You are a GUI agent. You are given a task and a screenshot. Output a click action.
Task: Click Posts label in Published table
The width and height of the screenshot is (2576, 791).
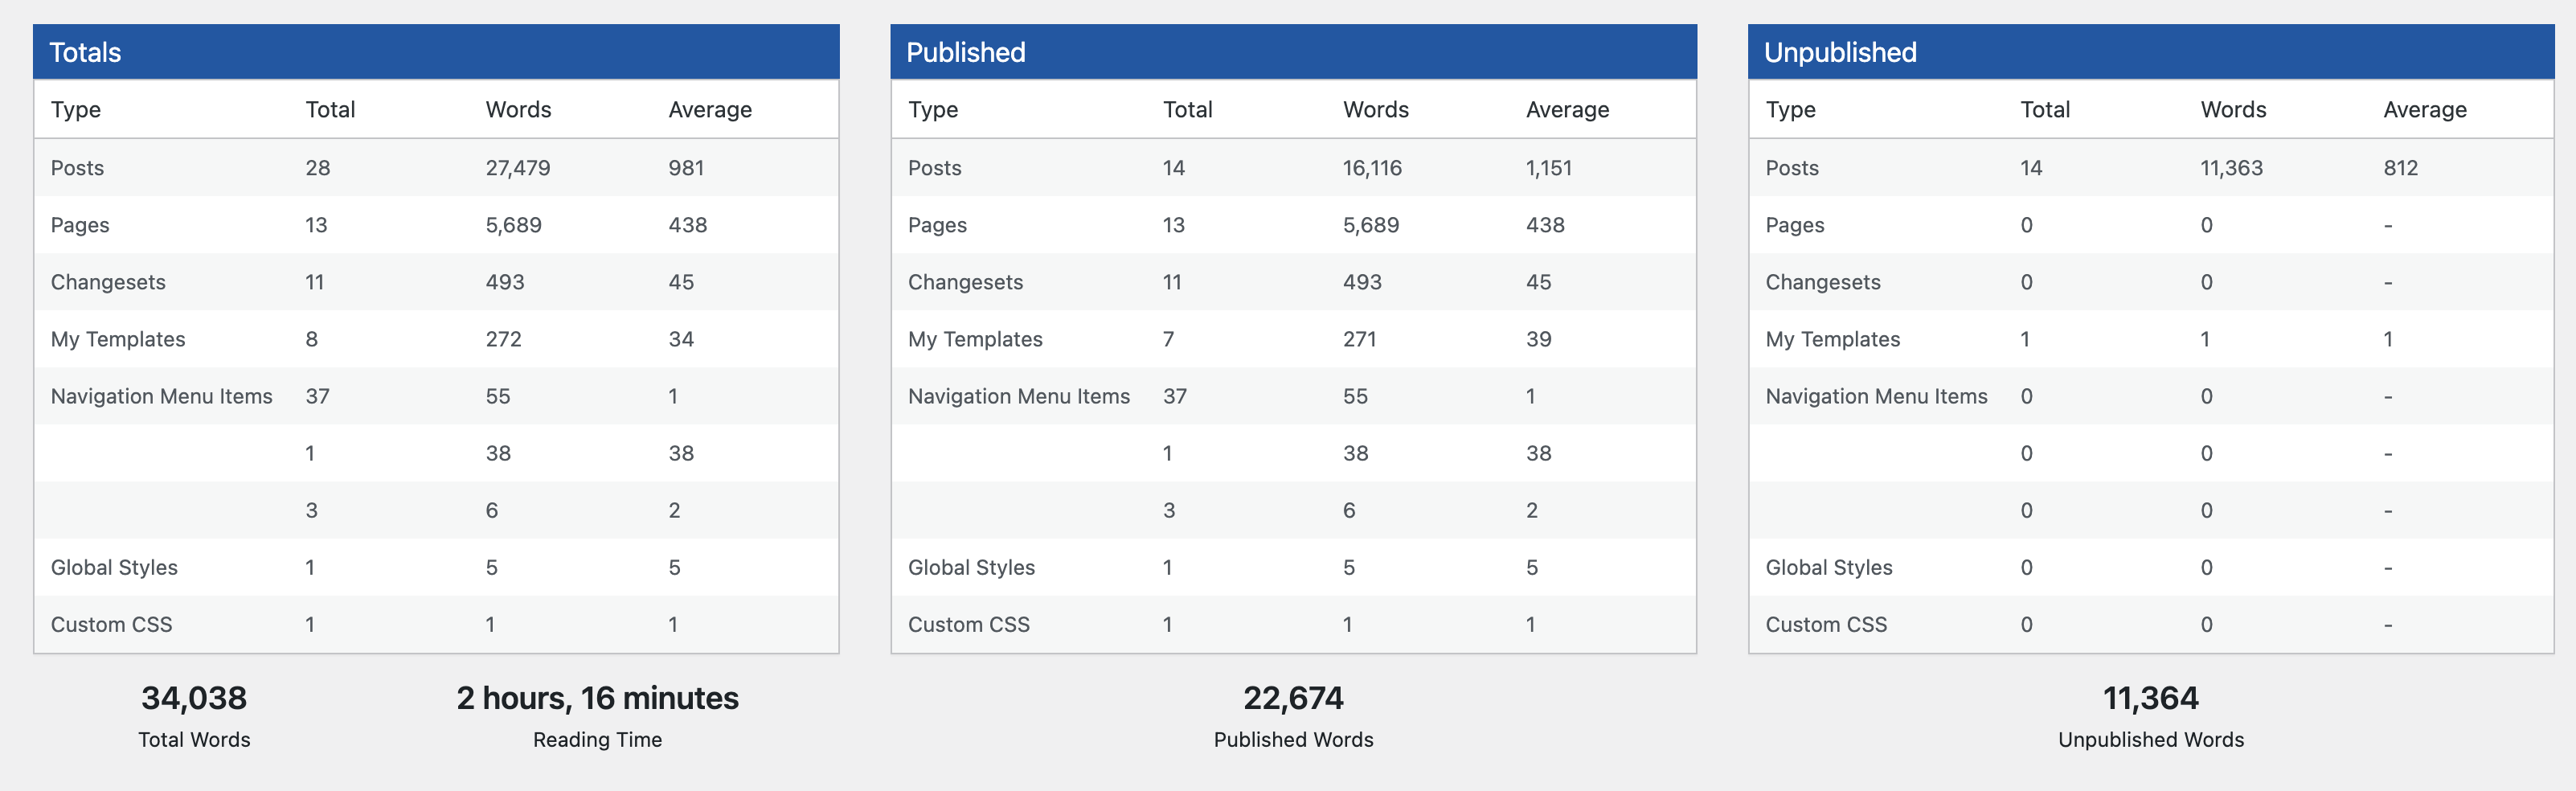[934, 168]
